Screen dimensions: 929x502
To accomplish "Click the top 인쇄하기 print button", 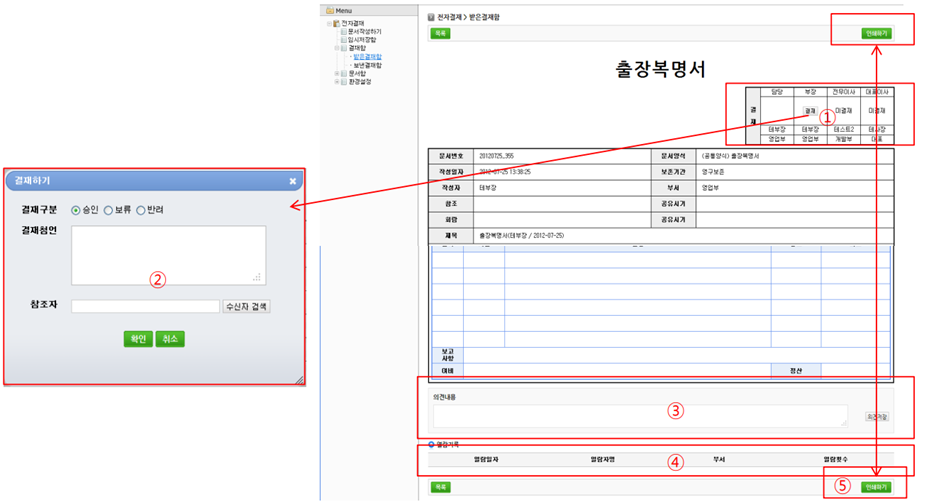I will tap(876, 34).
